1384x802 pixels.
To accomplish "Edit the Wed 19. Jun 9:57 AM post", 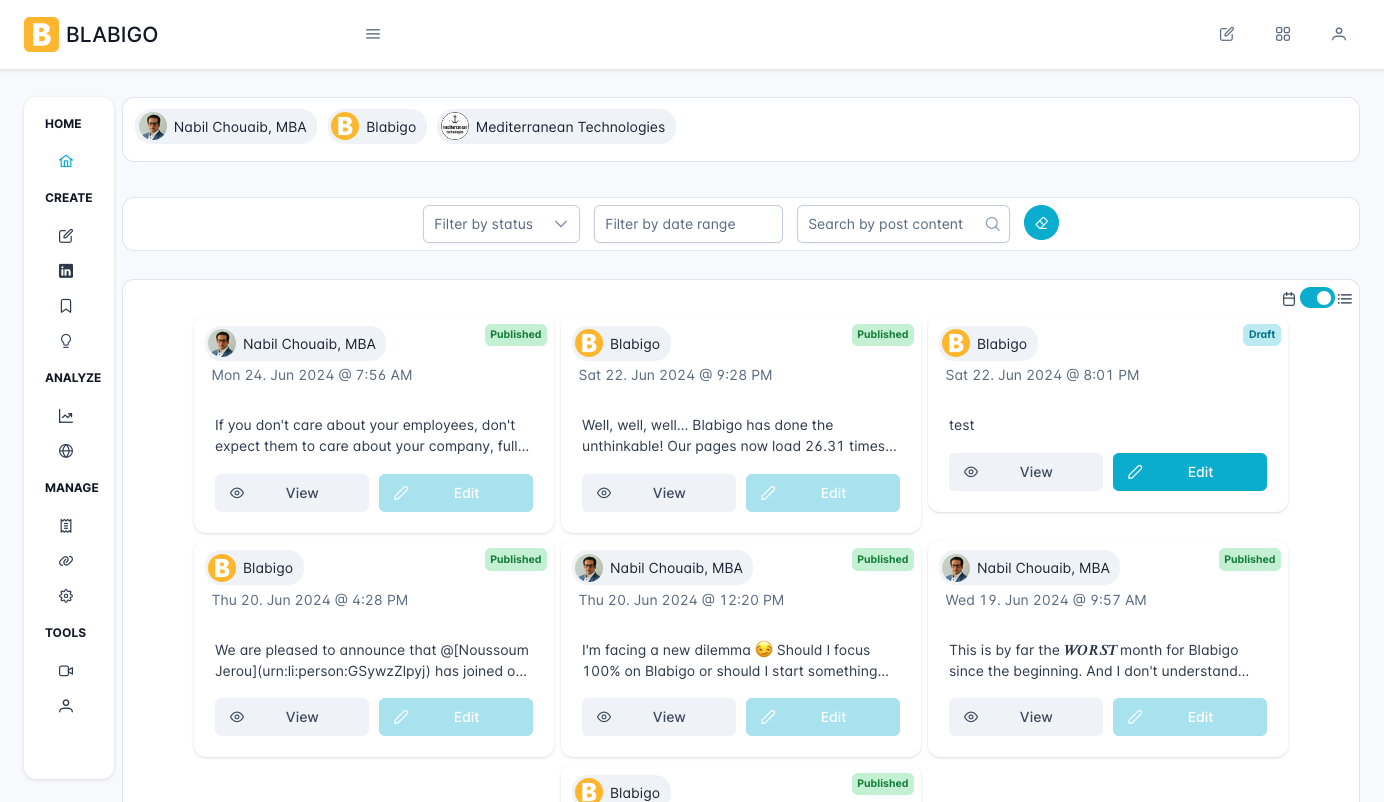I will coord(1190,717).
